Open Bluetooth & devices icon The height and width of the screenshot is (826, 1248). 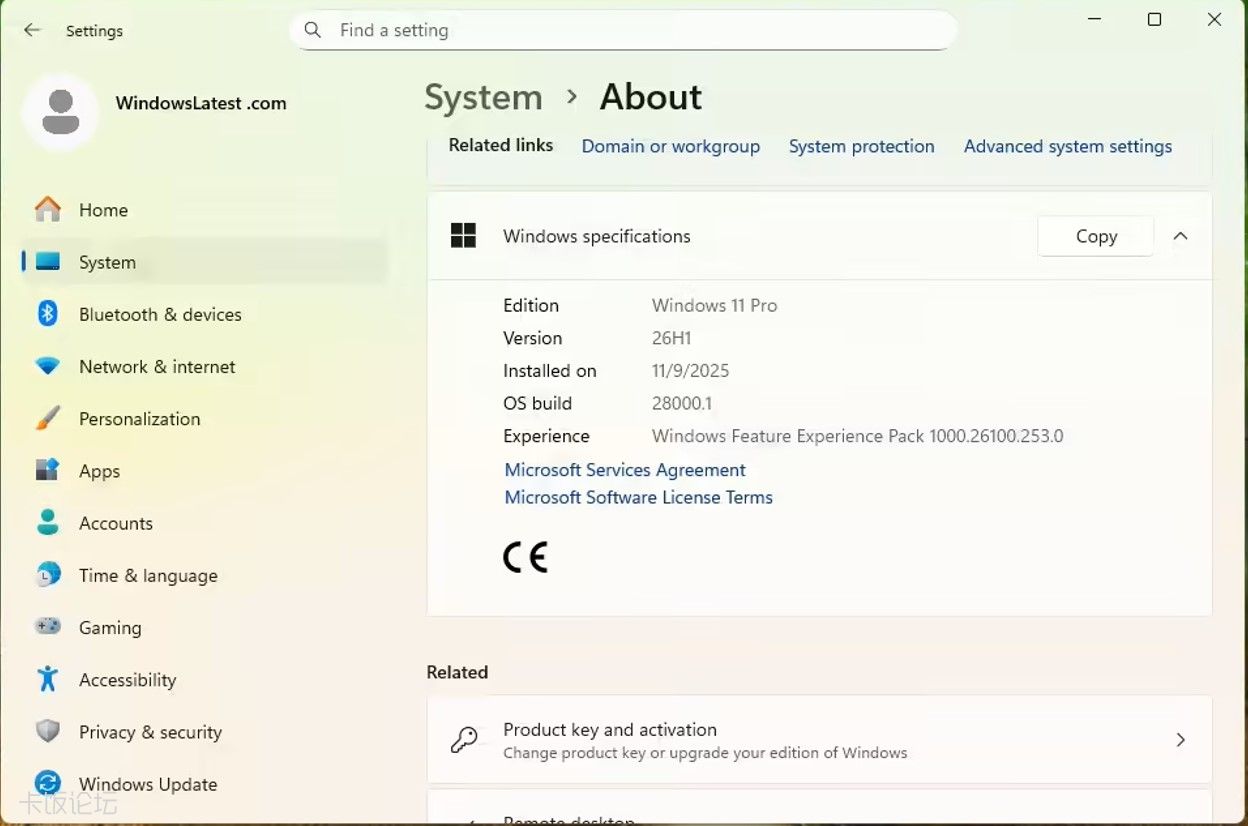pyautogui.click(x=47, y=314)
